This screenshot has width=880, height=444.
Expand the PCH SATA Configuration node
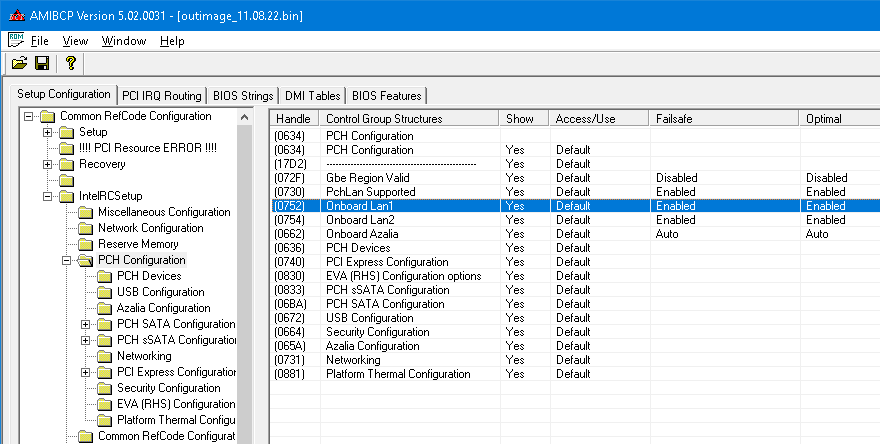point(85,324)
